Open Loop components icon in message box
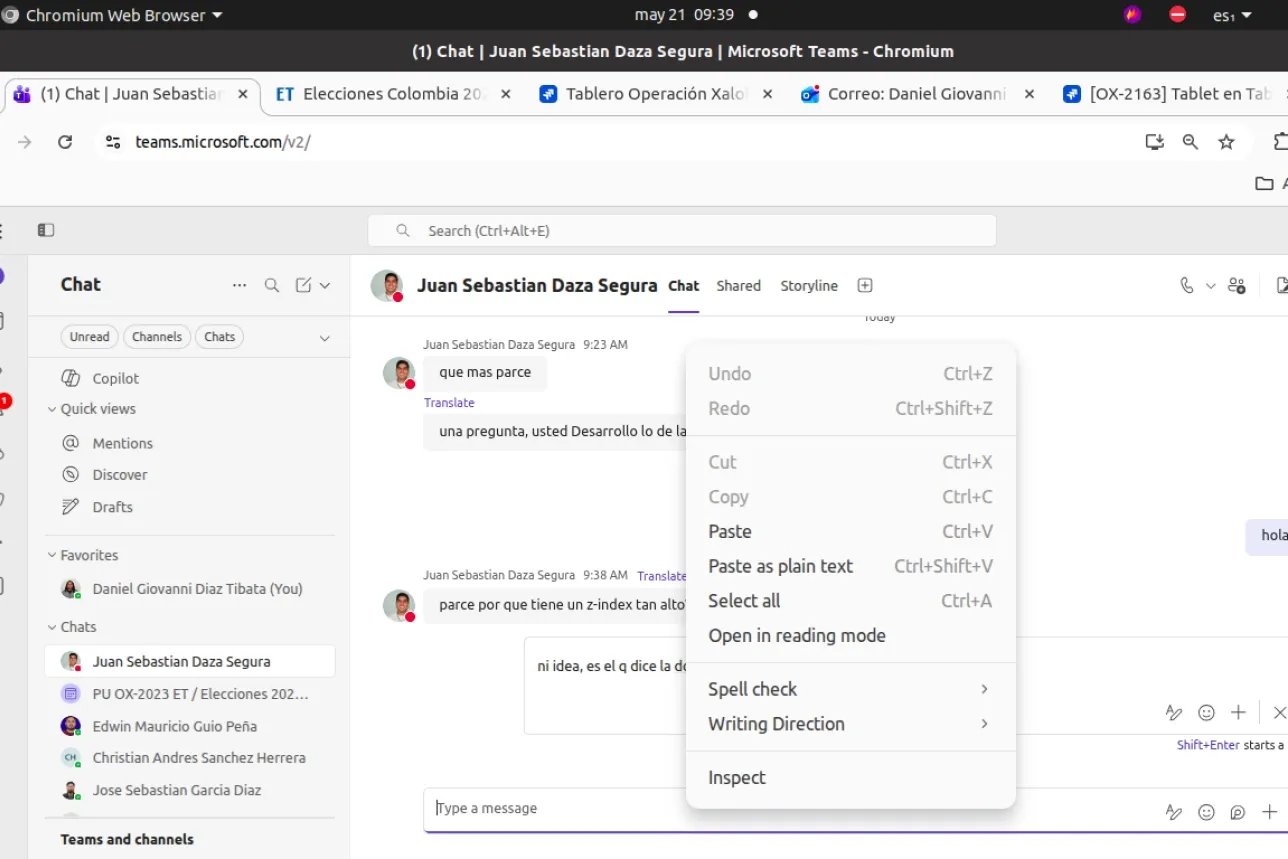The image size is (1288, 859). (1238, 812)
